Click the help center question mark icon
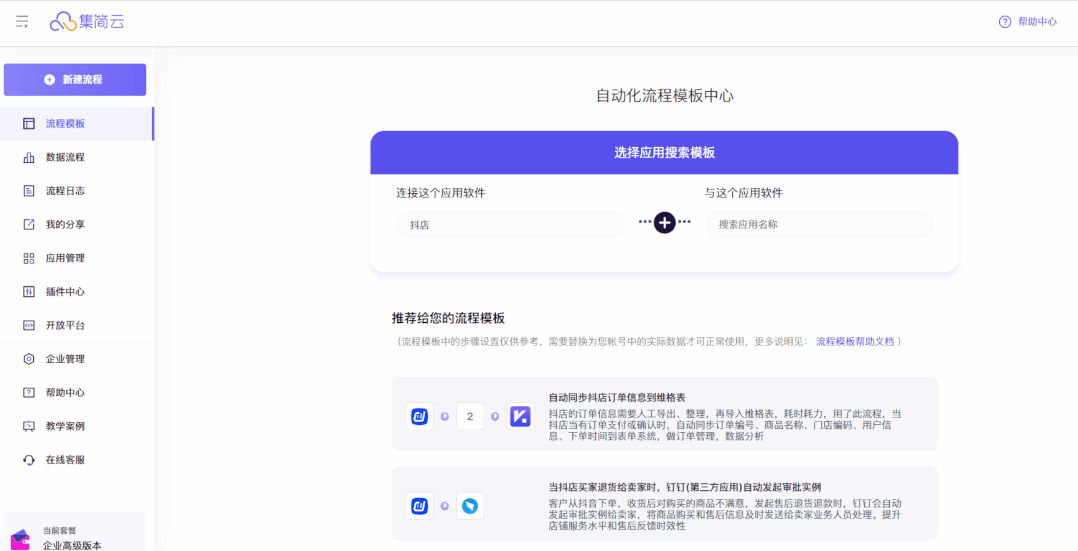 [x=1005, y=22]
